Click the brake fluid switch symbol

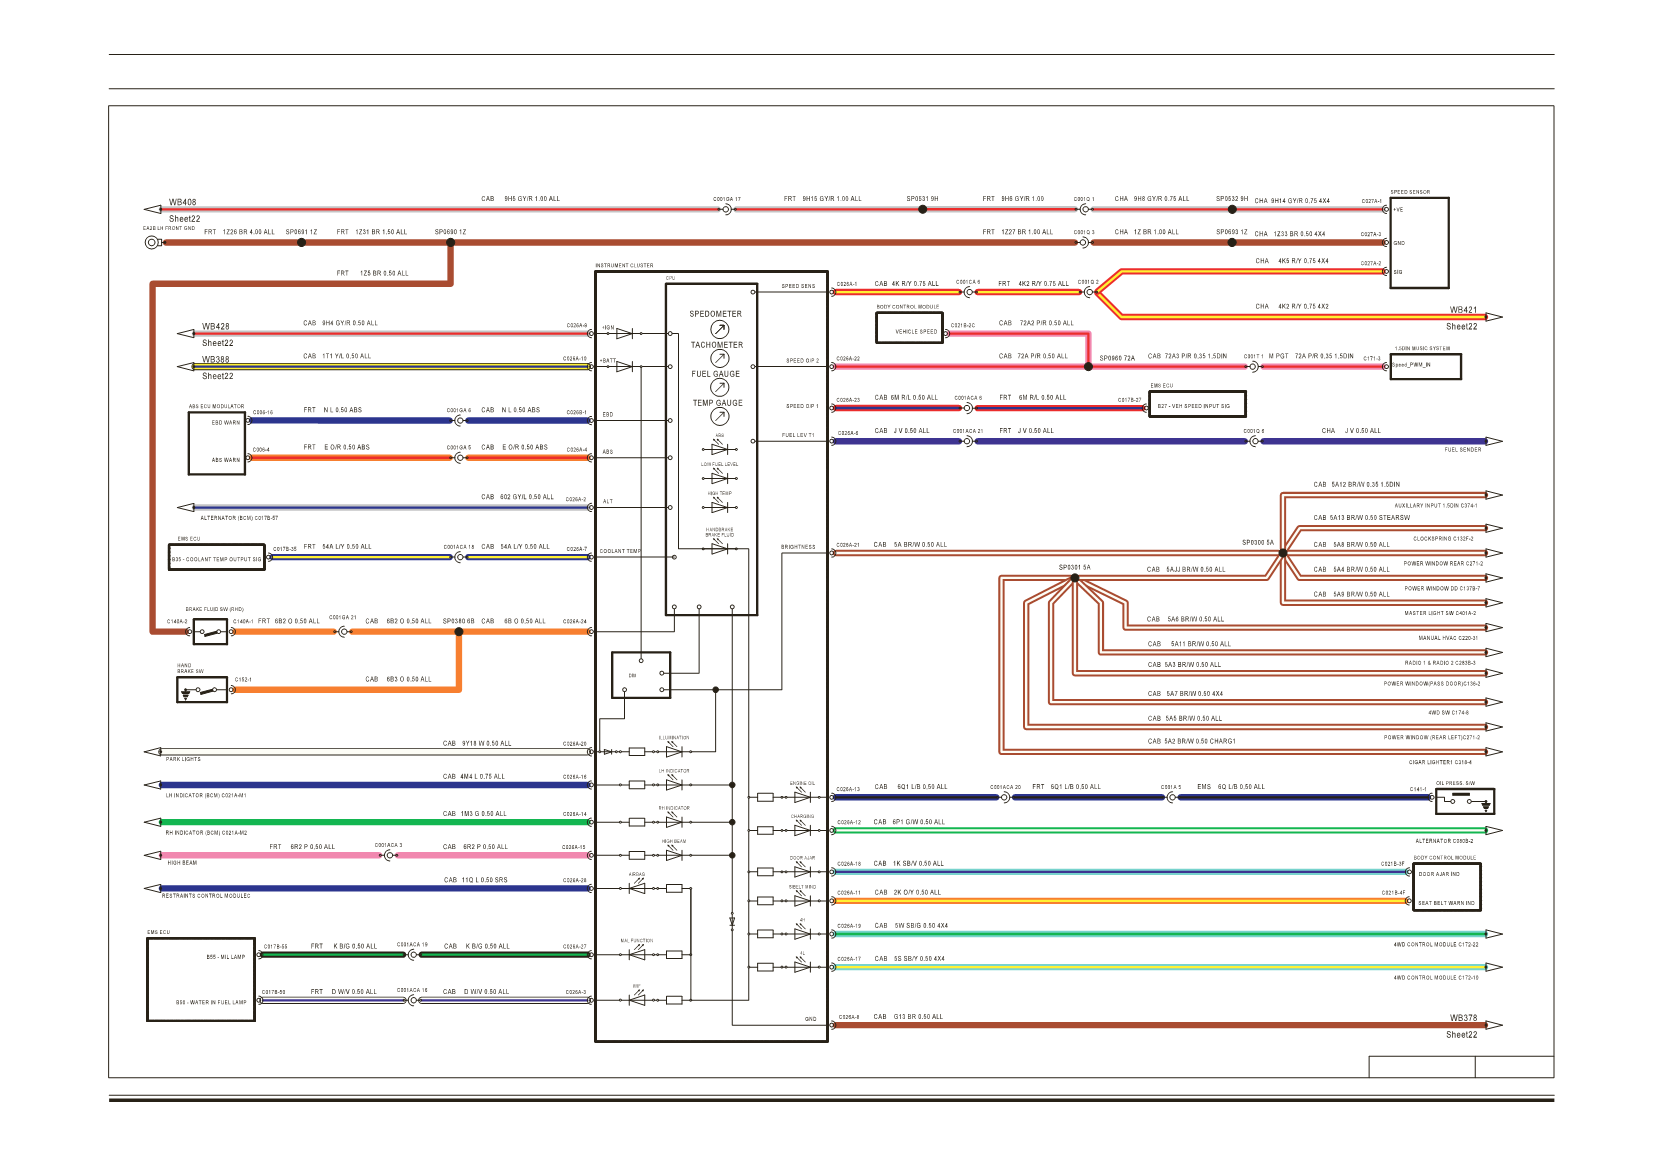[210, 631]
